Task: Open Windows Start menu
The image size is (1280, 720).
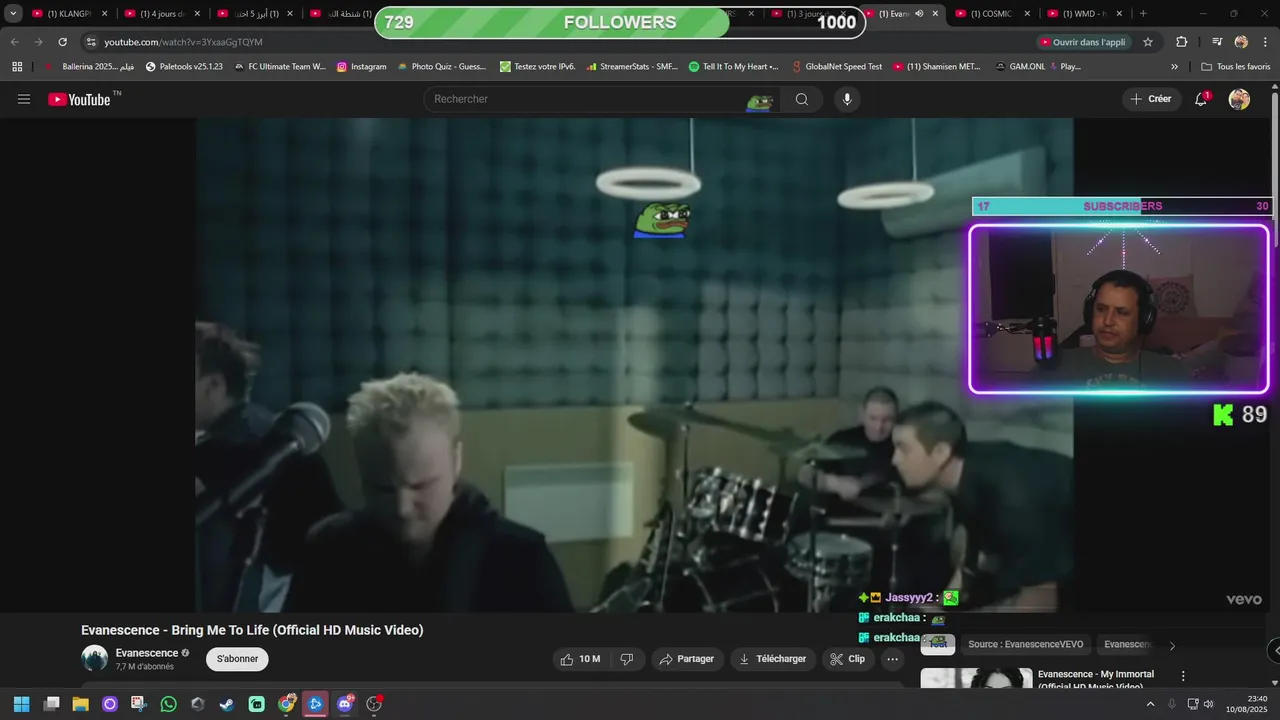Action: [21, 704]
